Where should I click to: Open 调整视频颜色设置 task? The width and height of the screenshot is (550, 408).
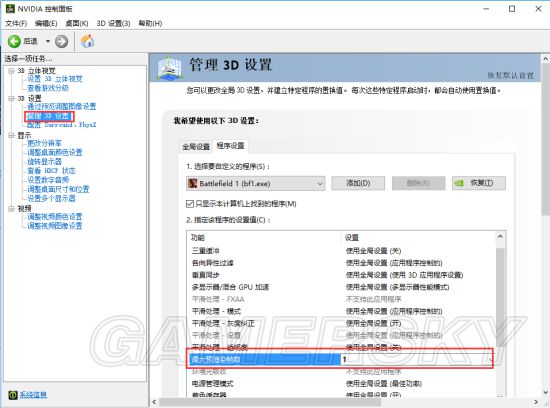pos(55,216)
